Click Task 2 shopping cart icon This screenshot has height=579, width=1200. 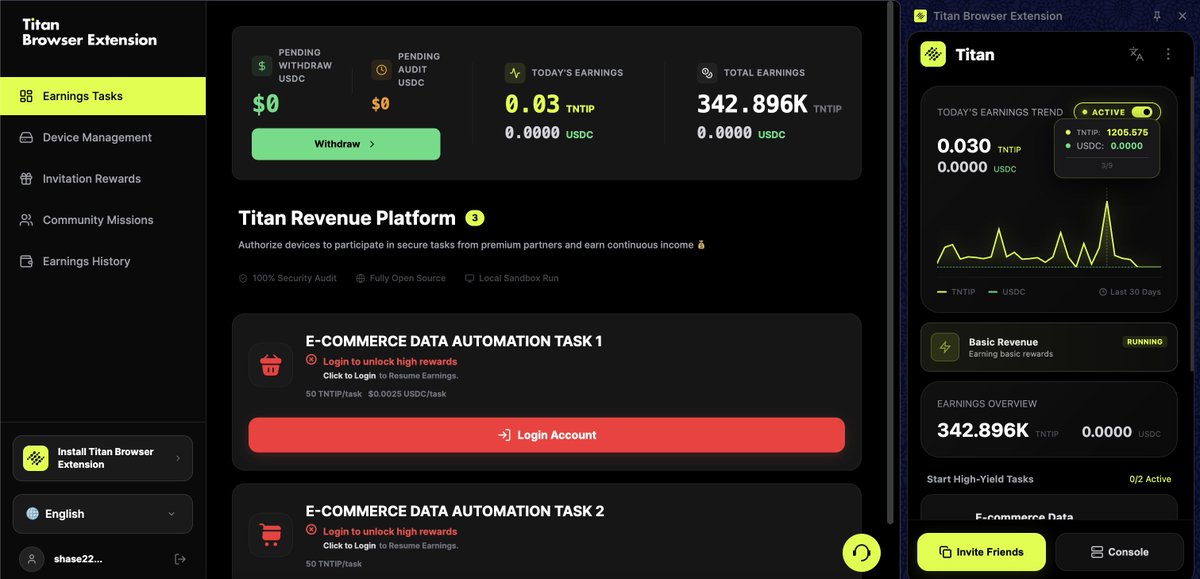pyautogui.click(x=270, y=534)
